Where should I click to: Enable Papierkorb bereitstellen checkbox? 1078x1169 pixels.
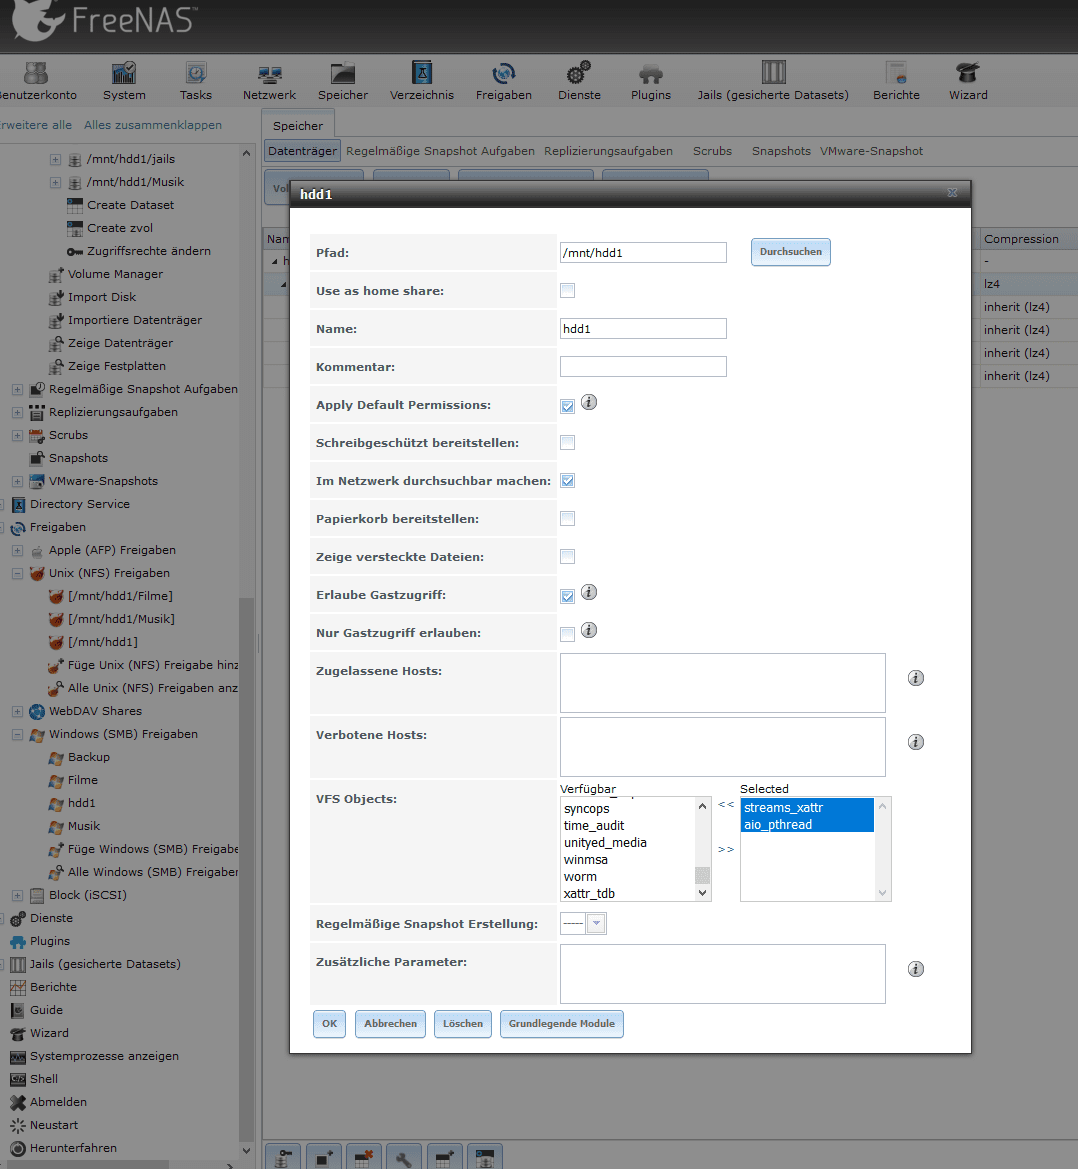coord(567,519)
